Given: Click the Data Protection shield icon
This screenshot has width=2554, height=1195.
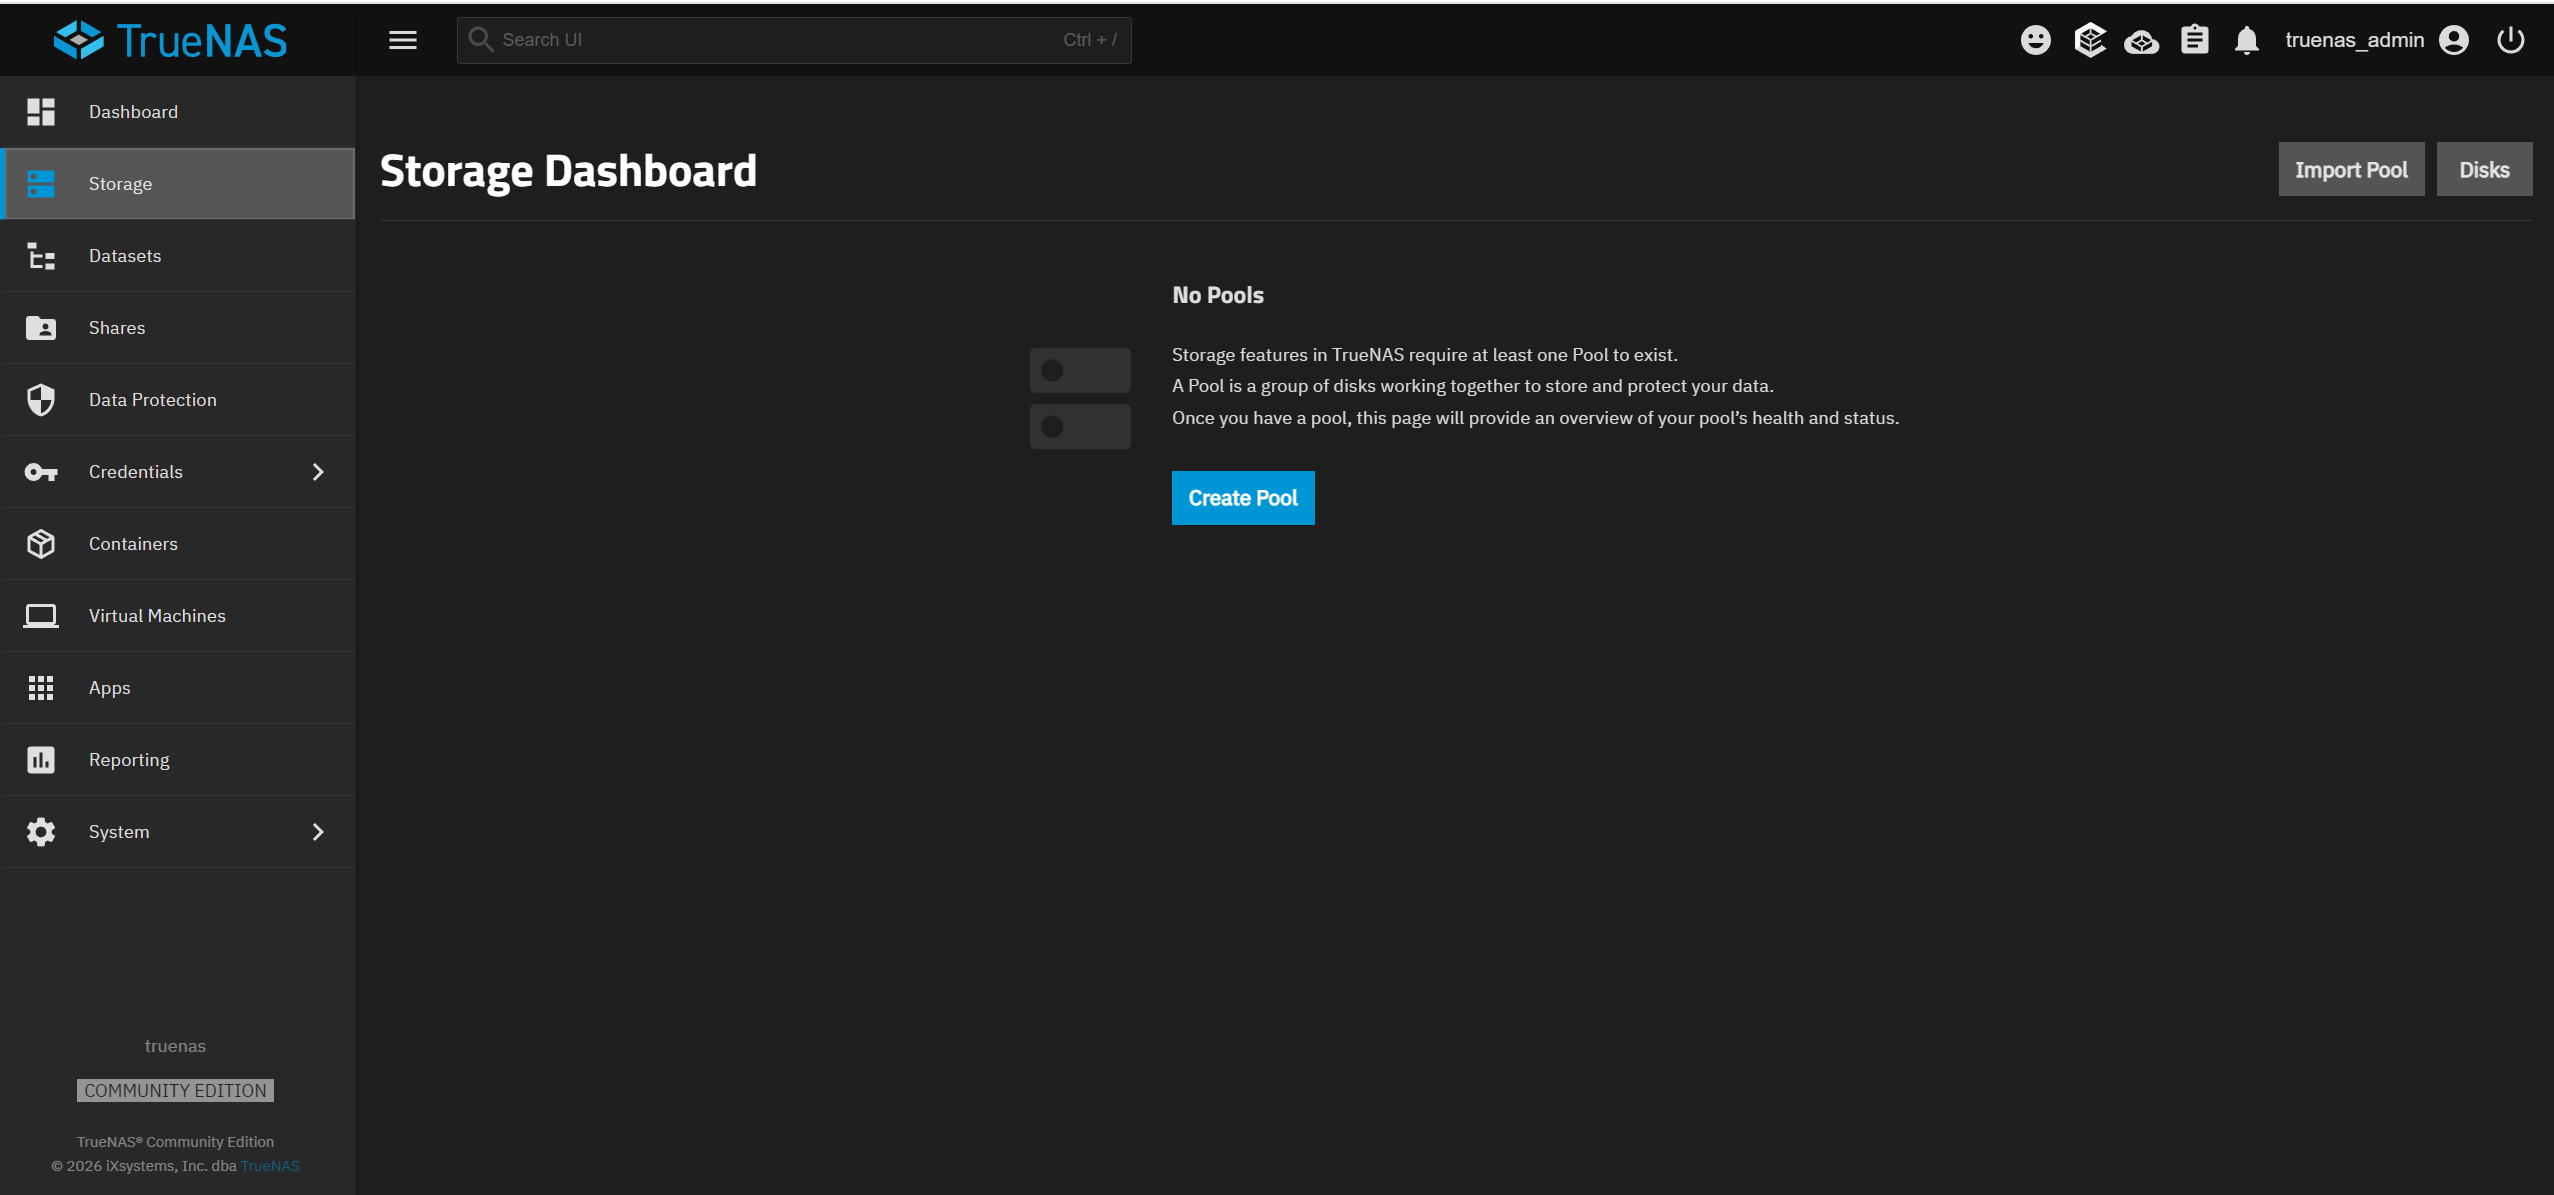Looking at the screenshot, I should 41,400.
